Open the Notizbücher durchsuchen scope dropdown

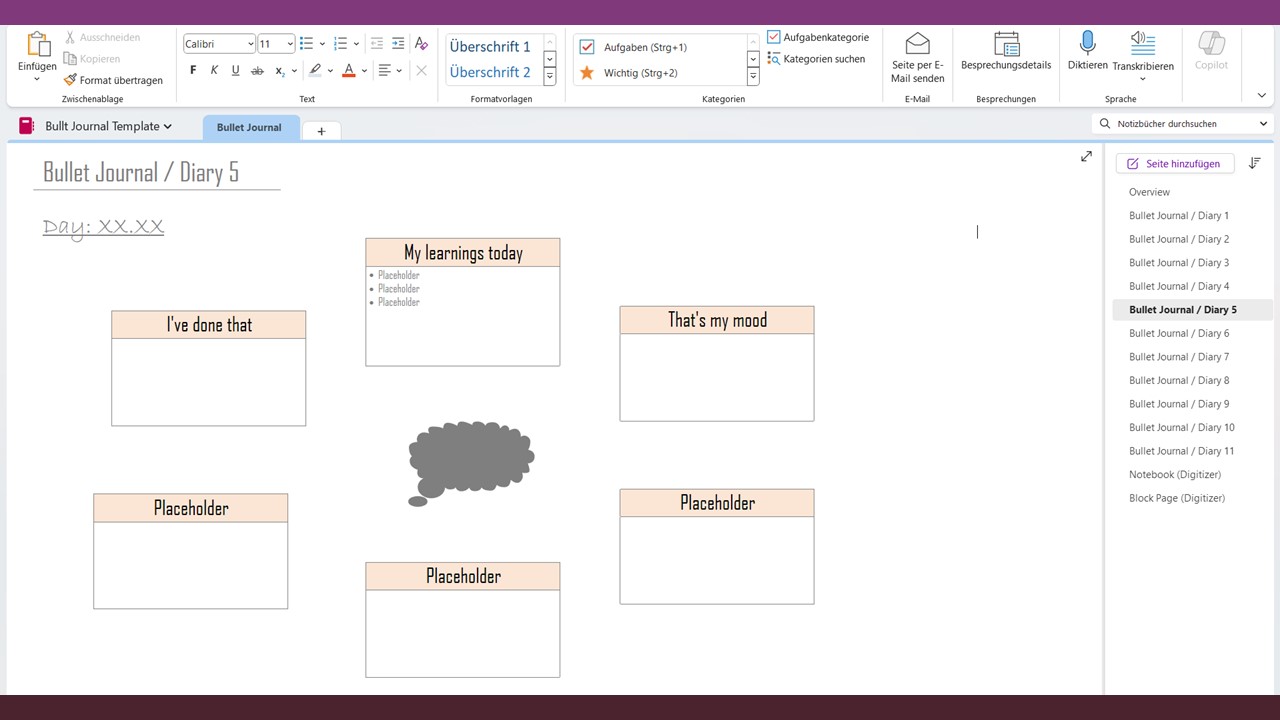click(1263, 124)
